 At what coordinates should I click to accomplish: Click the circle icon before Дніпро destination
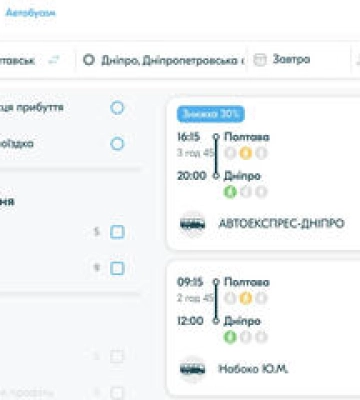click(89, 60)
